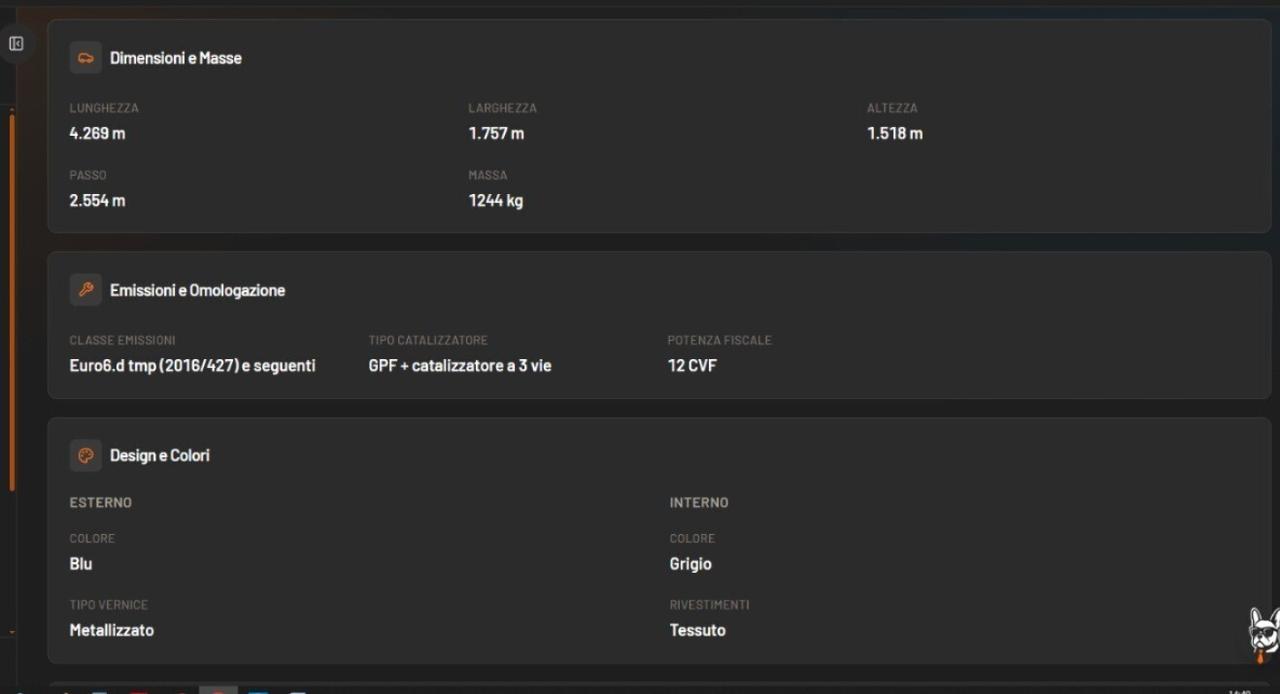Click the Blu exterior colour value
The image size is (1280, 694).
coord(81,564)
